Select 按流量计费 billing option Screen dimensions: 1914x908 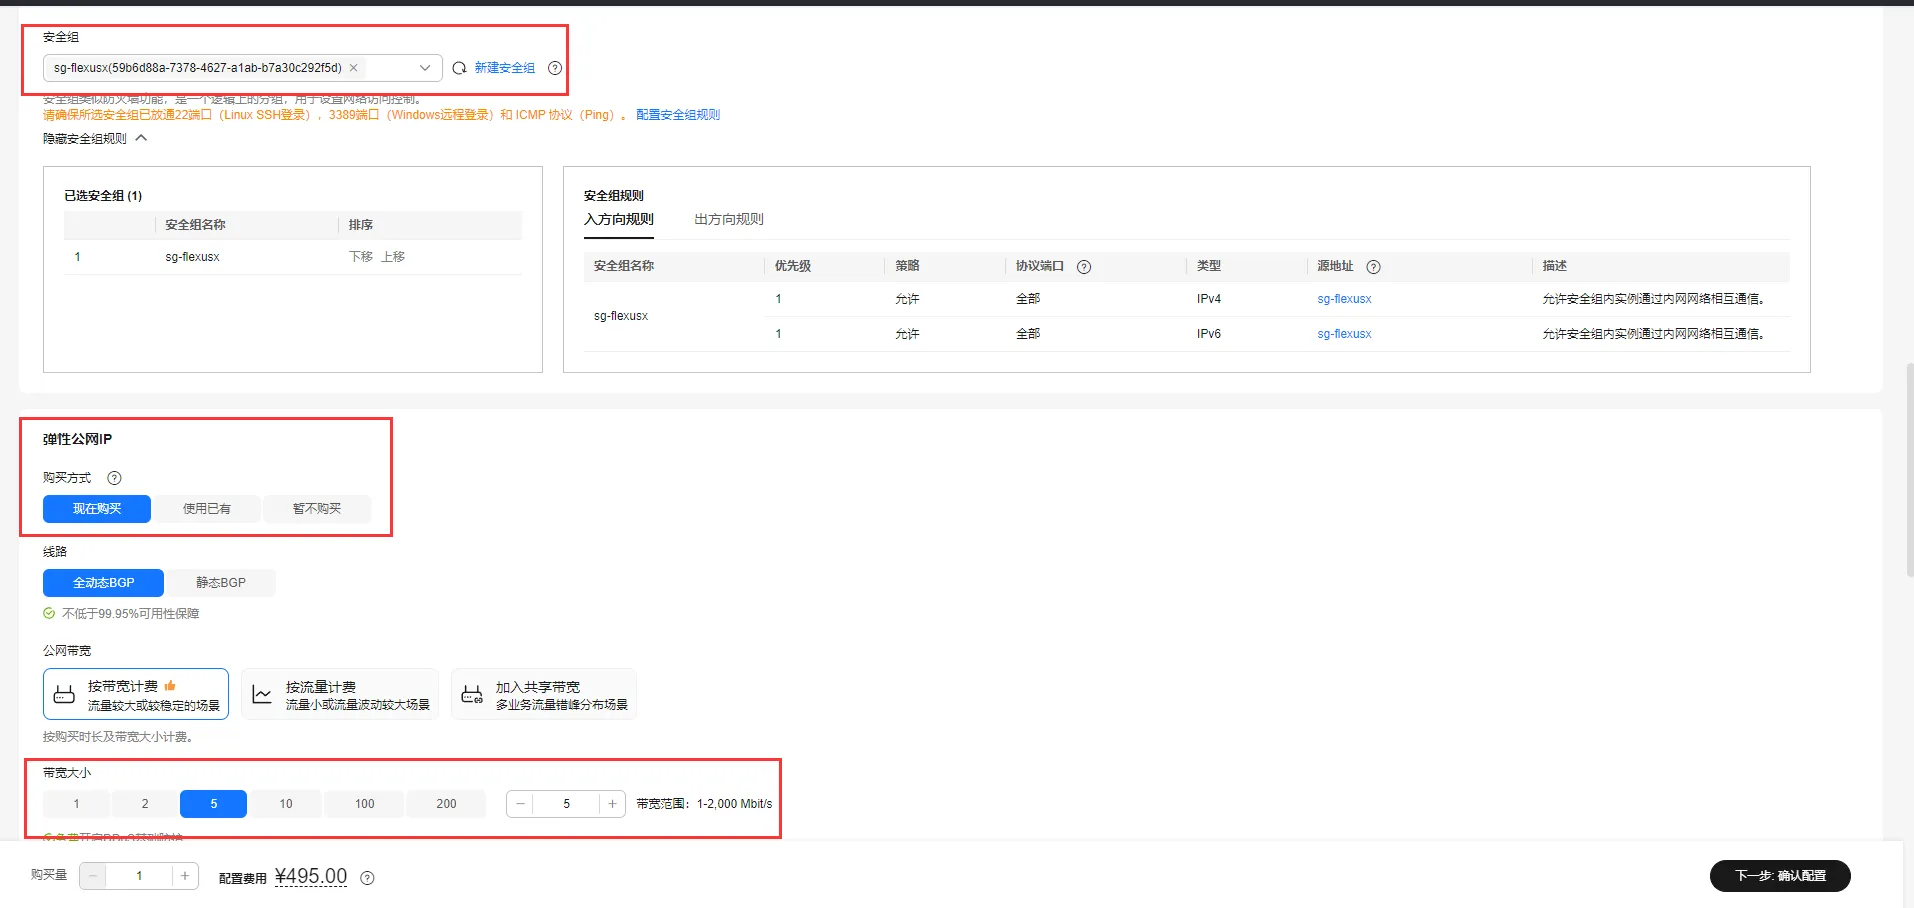point(340,694)
